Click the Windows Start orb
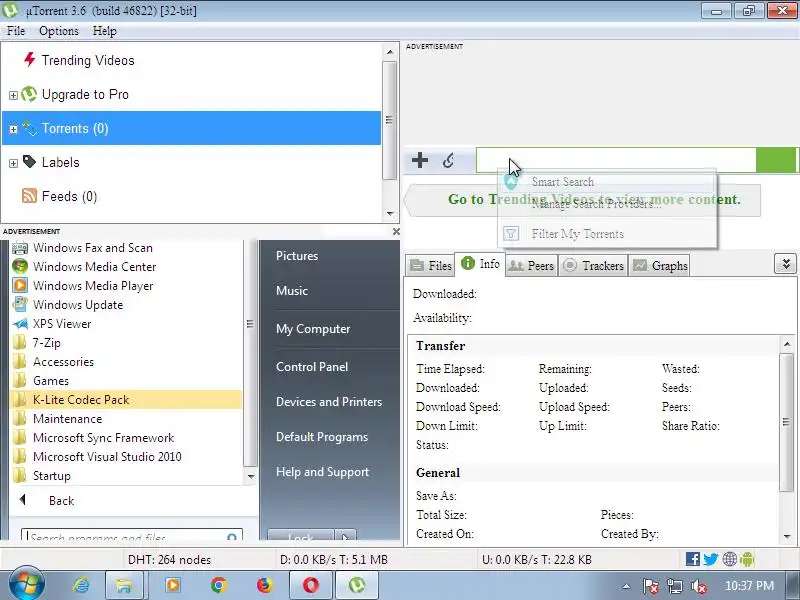The width and height of the screenshot is (800, 600). click(x=25, y=585)
